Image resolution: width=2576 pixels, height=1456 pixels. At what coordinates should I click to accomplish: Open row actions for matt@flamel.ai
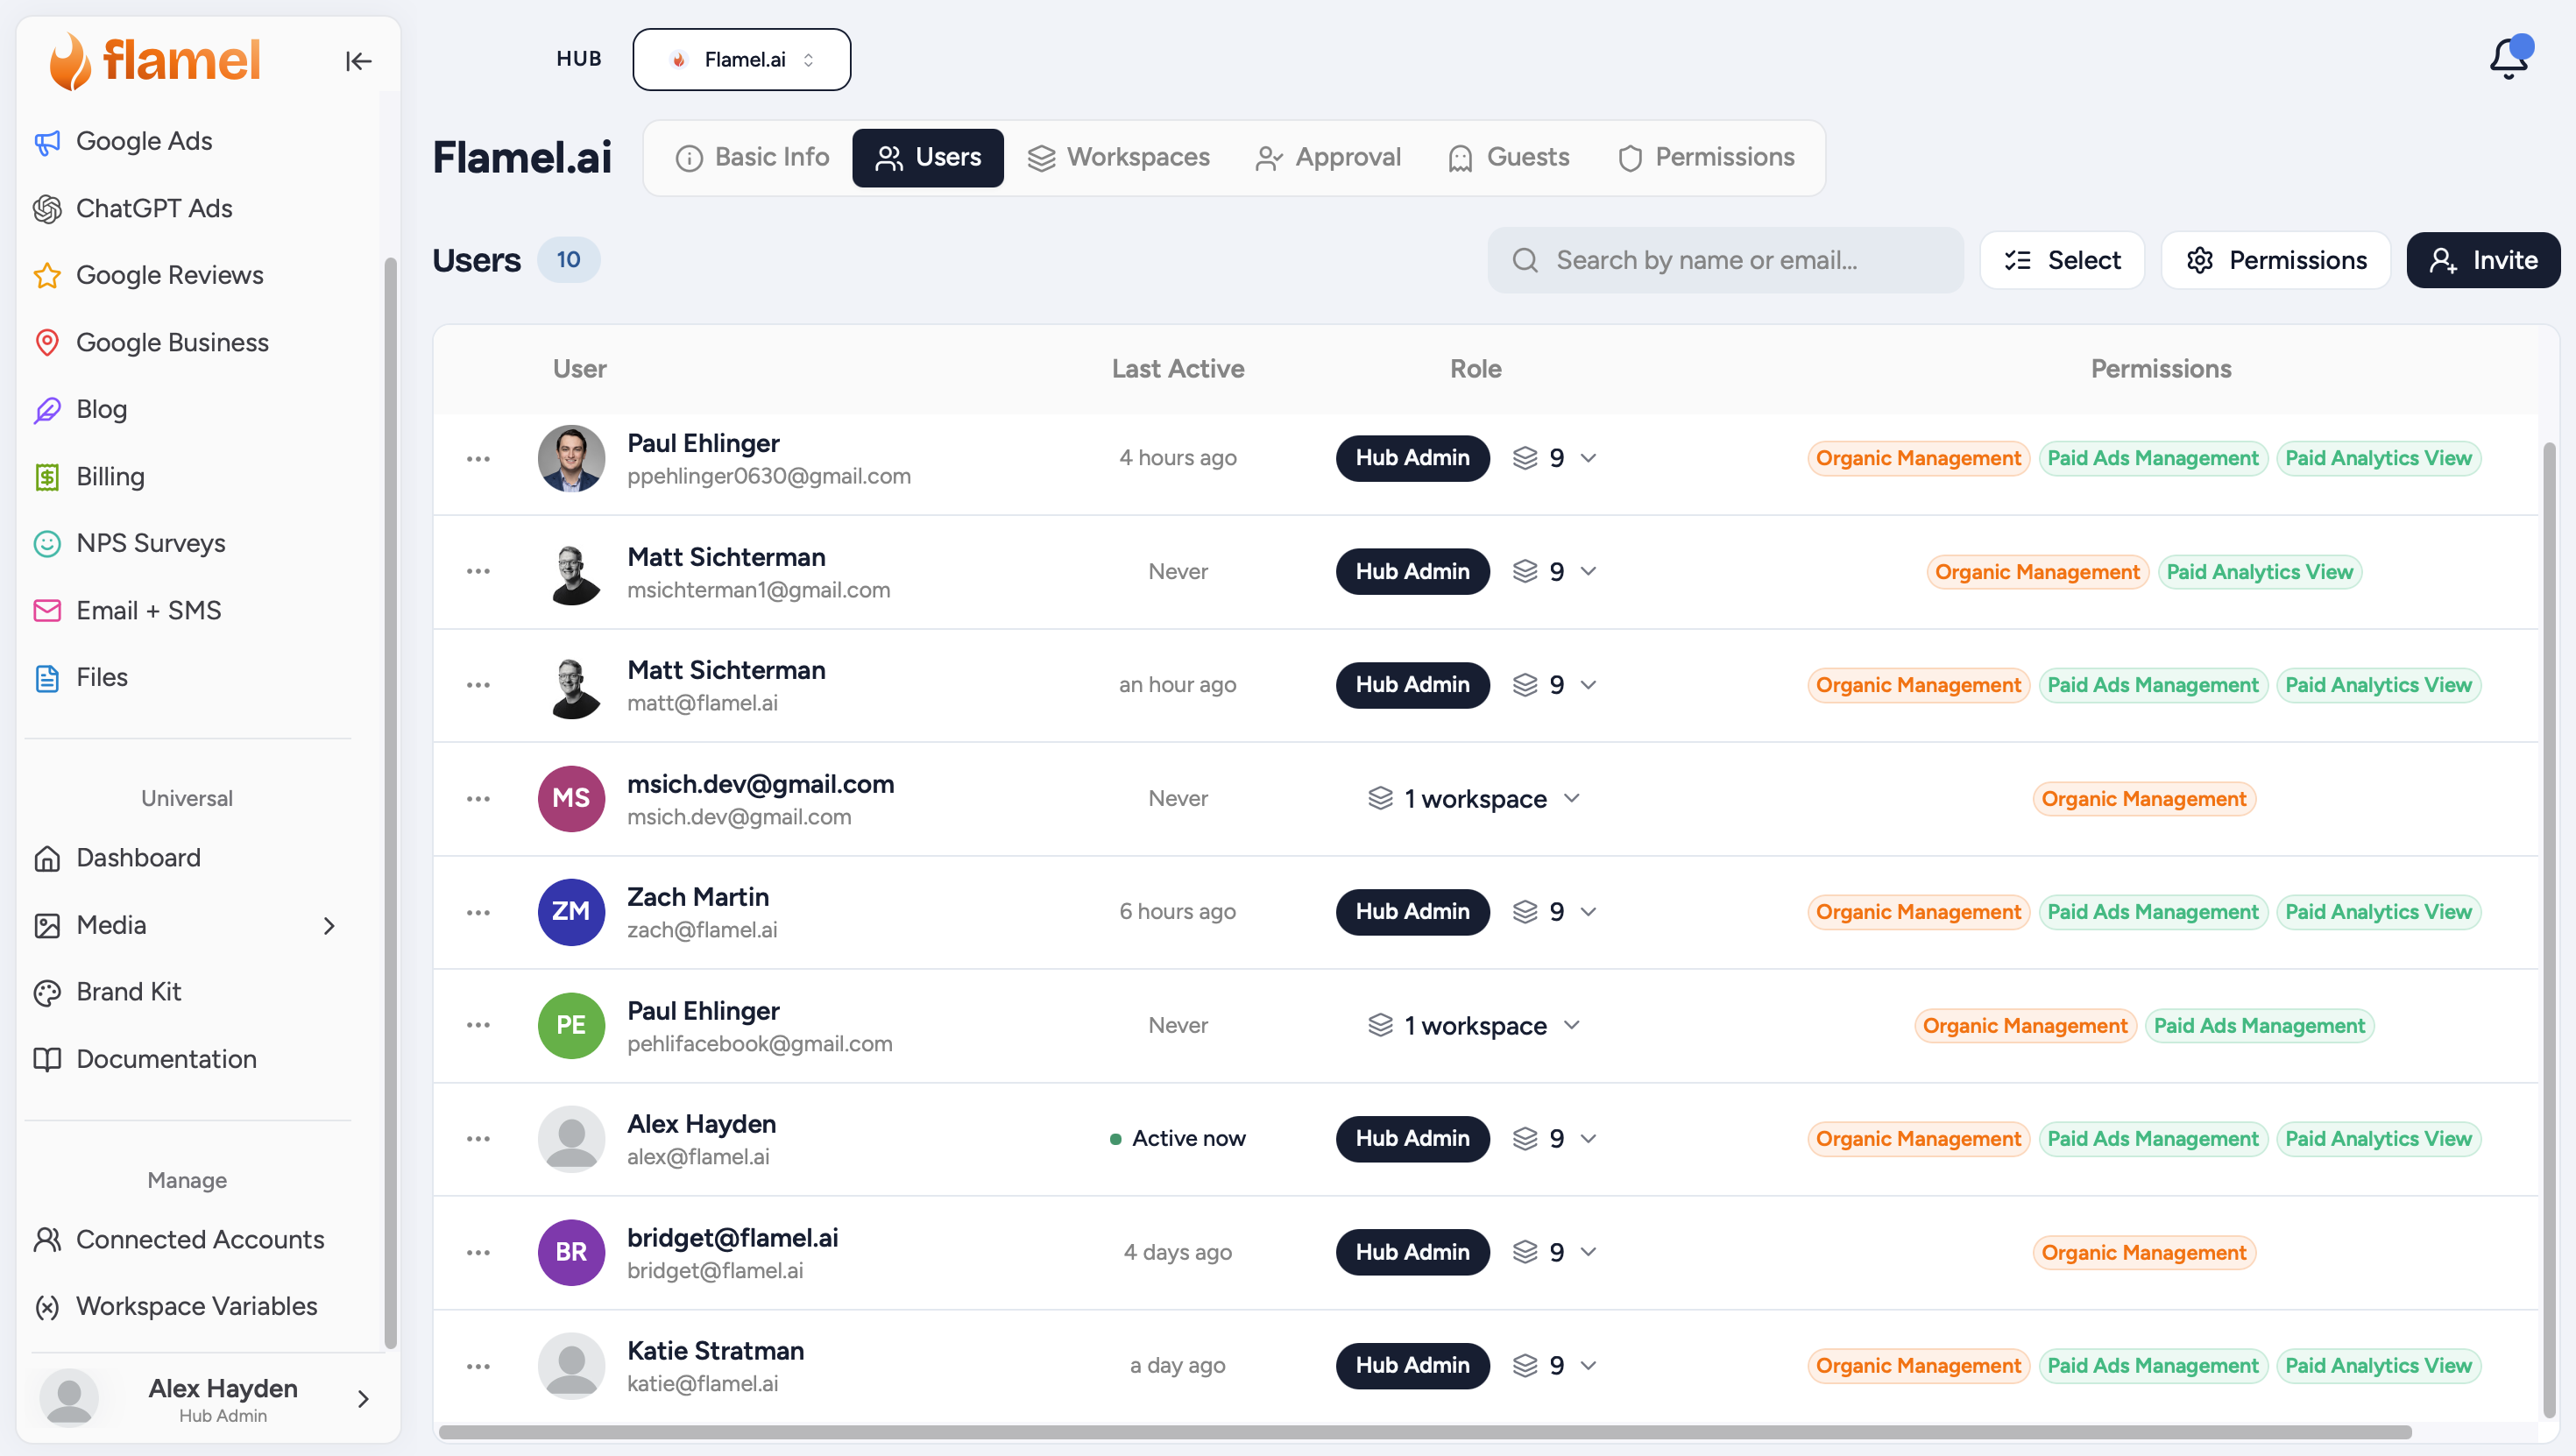point(478,685)
